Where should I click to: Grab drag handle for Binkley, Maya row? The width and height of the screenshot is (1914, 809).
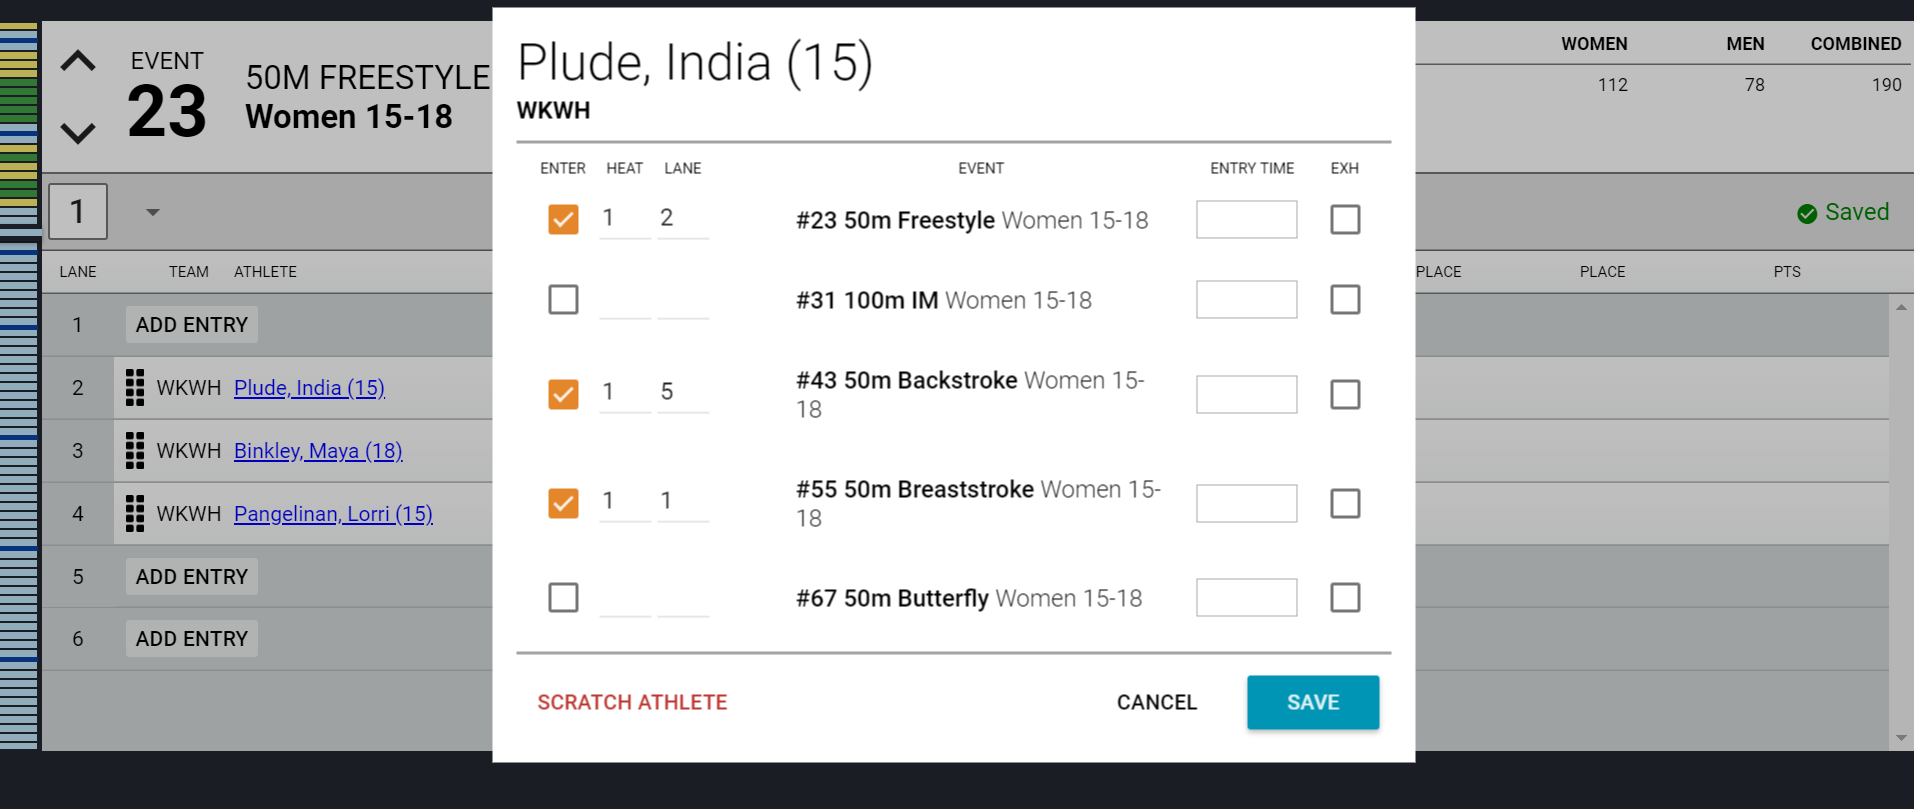coord(135,451)
